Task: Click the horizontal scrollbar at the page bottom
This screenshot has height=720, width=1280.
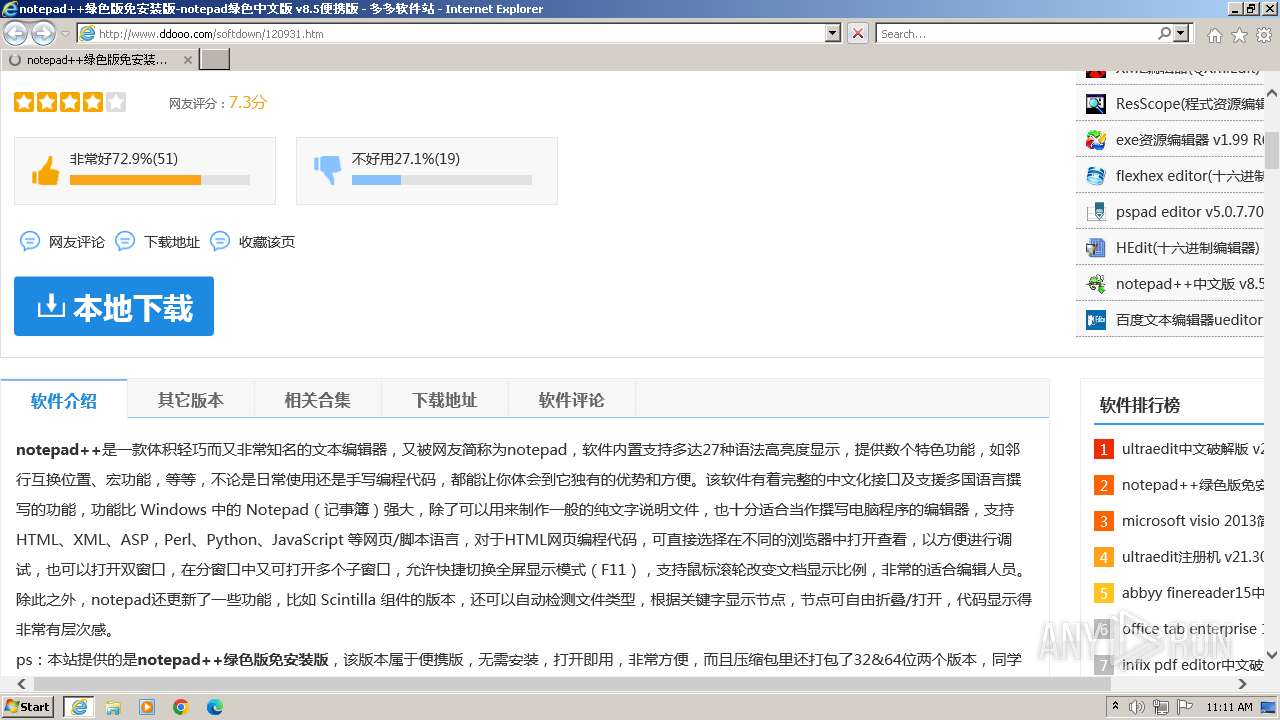Action: 574,684
